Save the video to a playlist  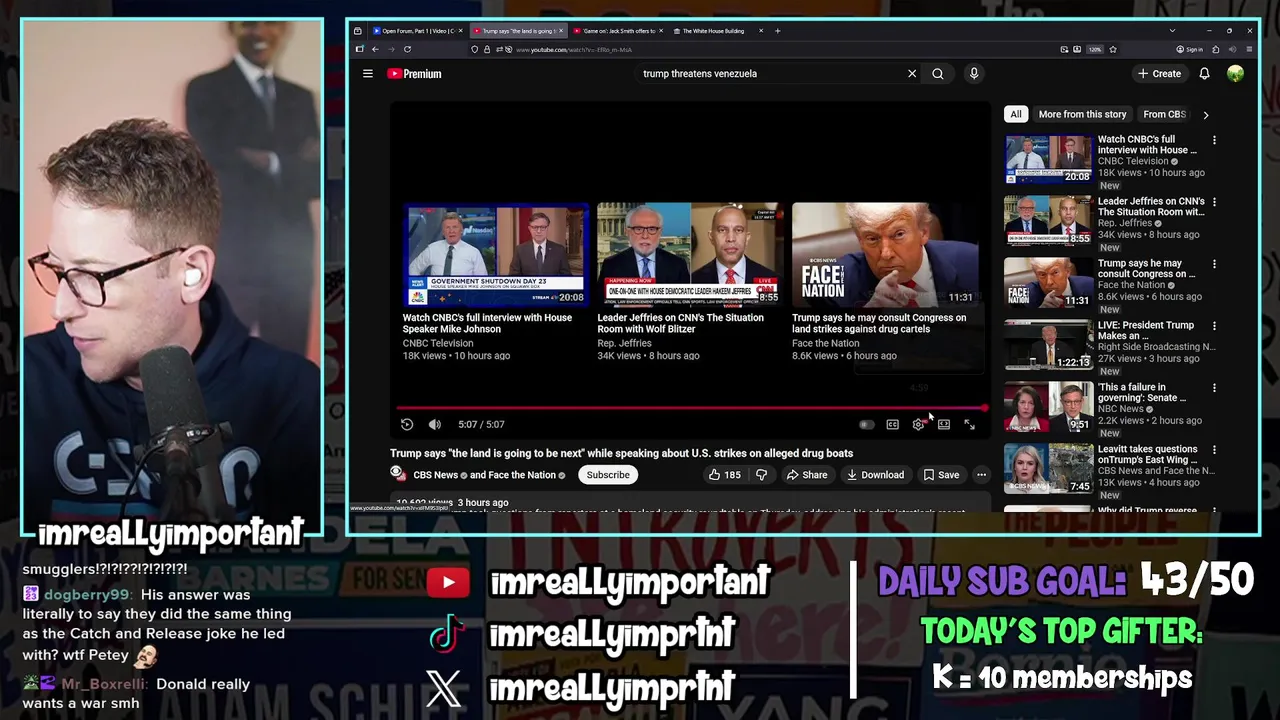pyautogui.click(x=941, y=475)
